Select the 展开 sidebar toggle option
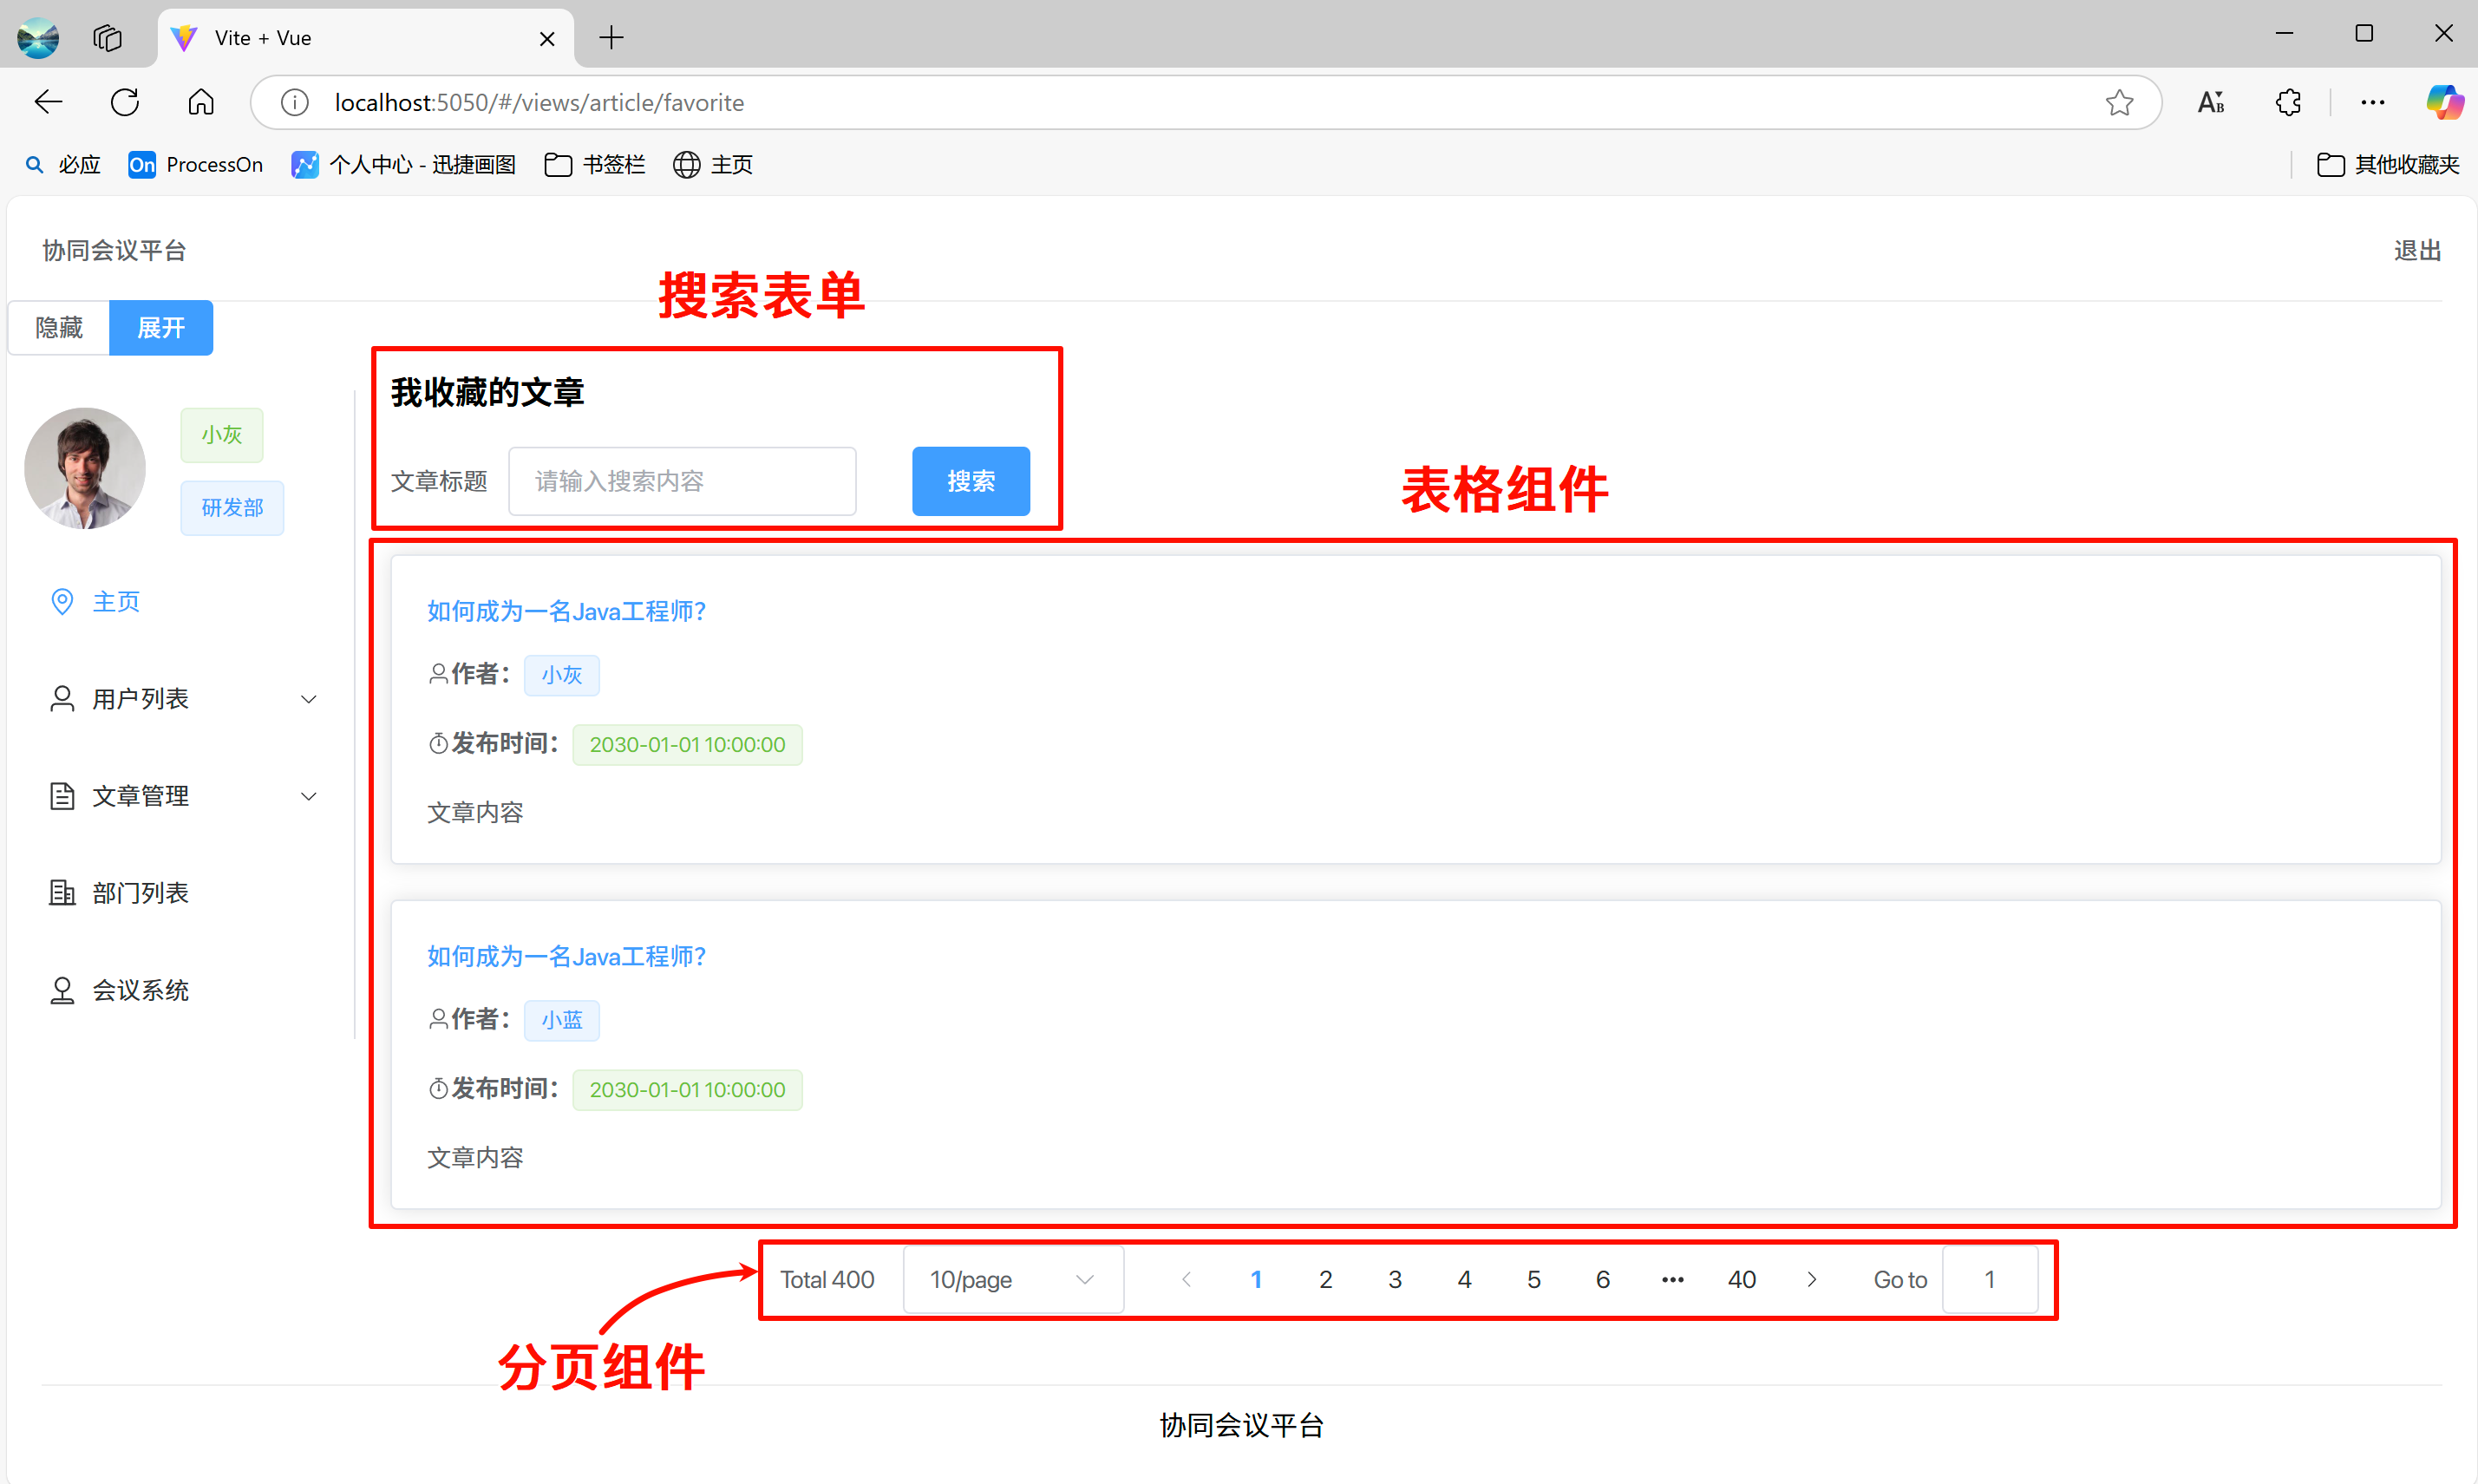 tap(161, 328)
